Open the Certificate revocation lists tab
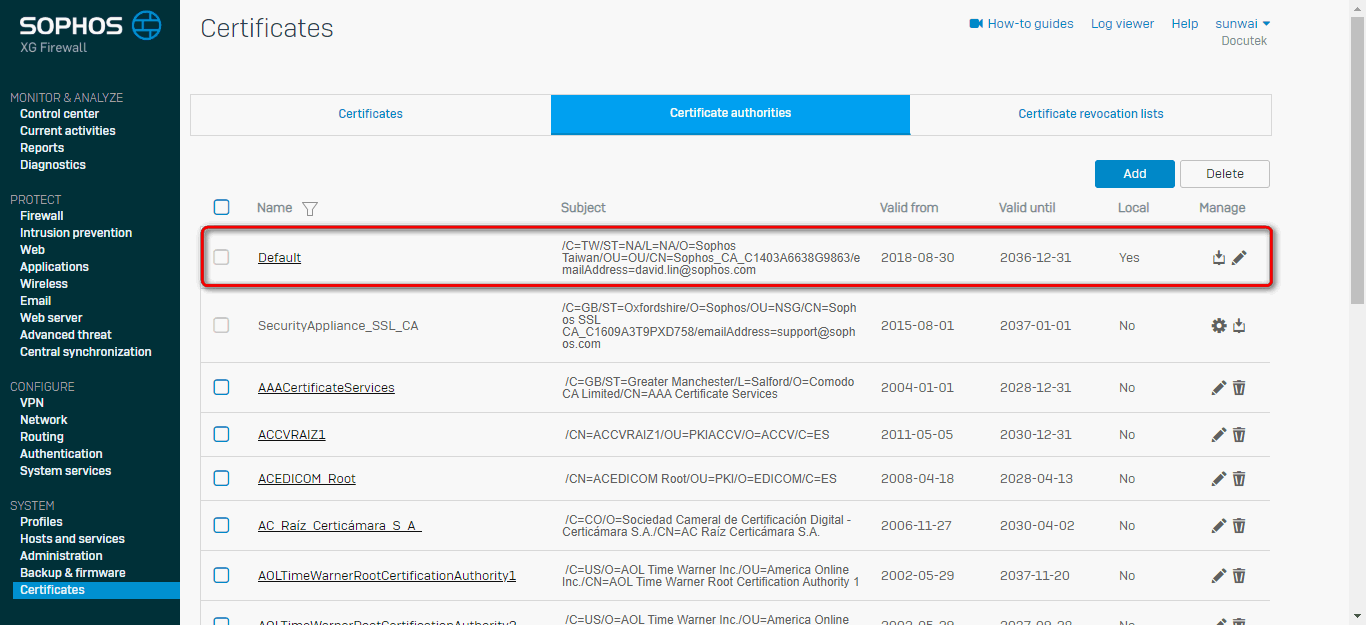This screenshot has height=625, width=1366. pos(1091,114)
